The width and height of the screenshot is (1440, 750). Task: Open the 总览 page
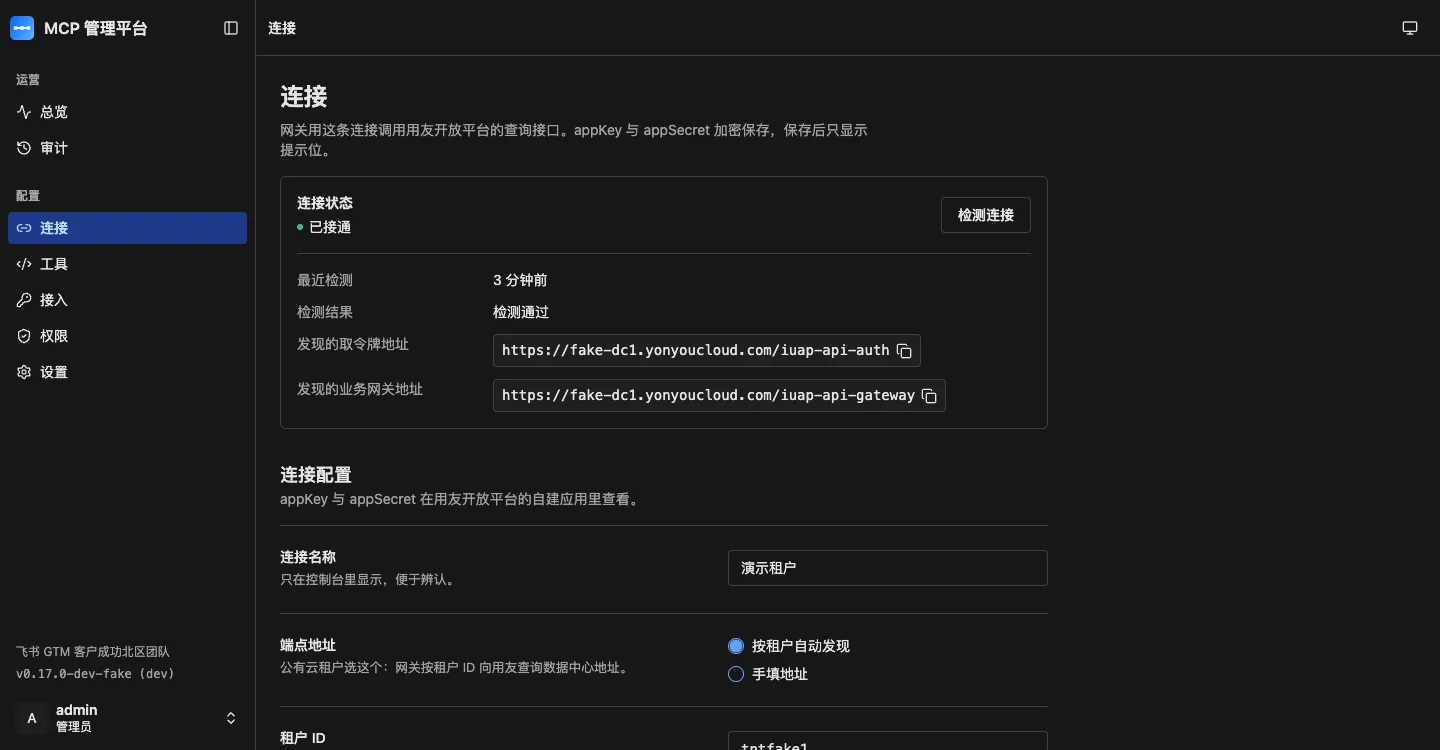[x=127, y=112]
